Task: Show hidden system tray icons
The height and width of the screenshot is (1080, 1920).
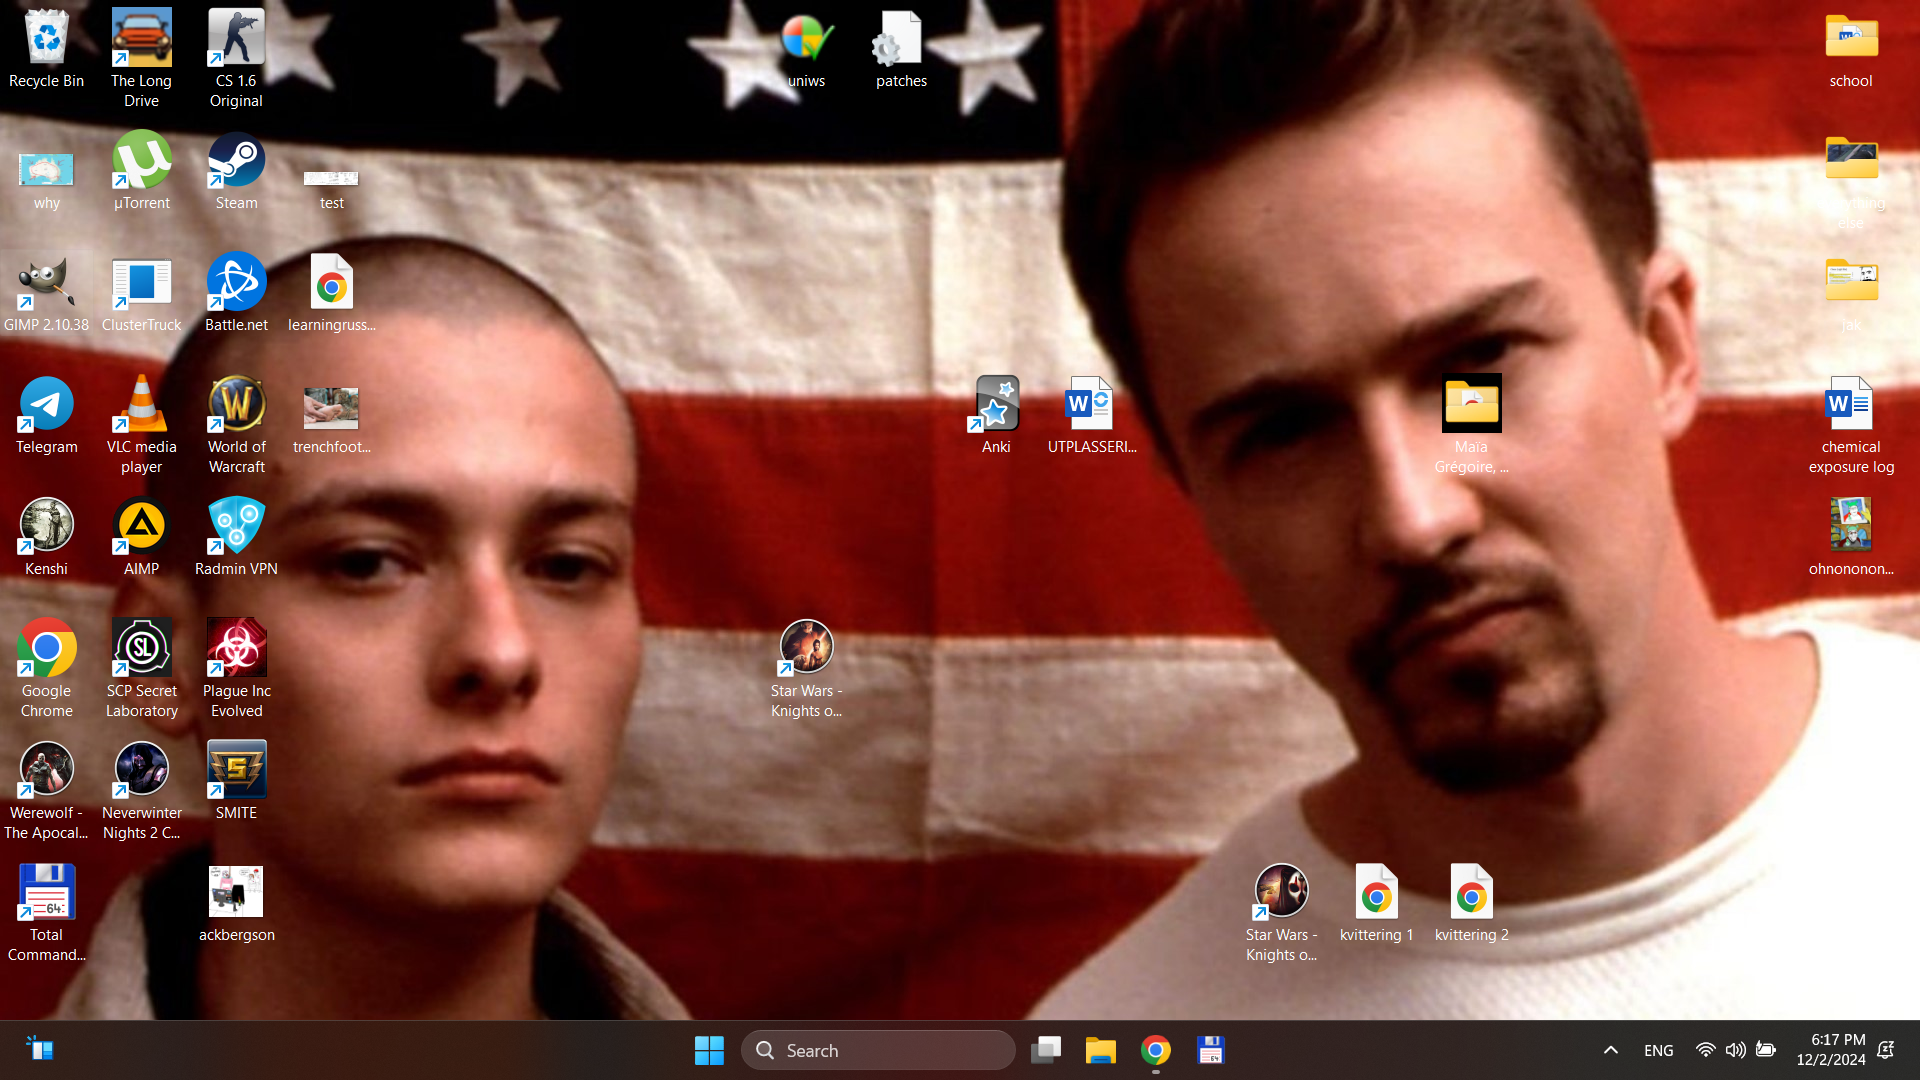Action: (x=1610, y=1050)
